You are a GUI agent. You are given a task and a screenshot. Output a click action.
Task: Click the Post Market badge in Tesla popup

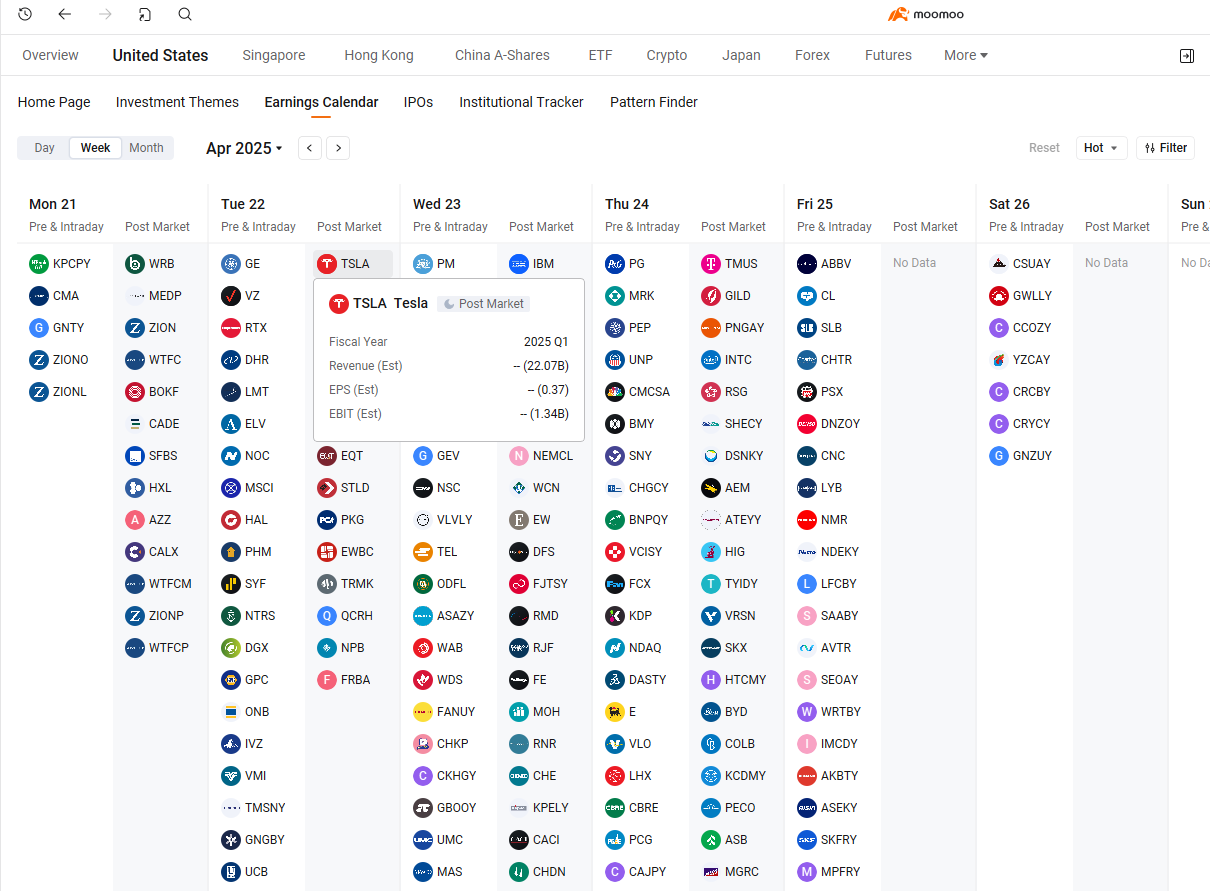pyautogui.click(x=483, y=304)
